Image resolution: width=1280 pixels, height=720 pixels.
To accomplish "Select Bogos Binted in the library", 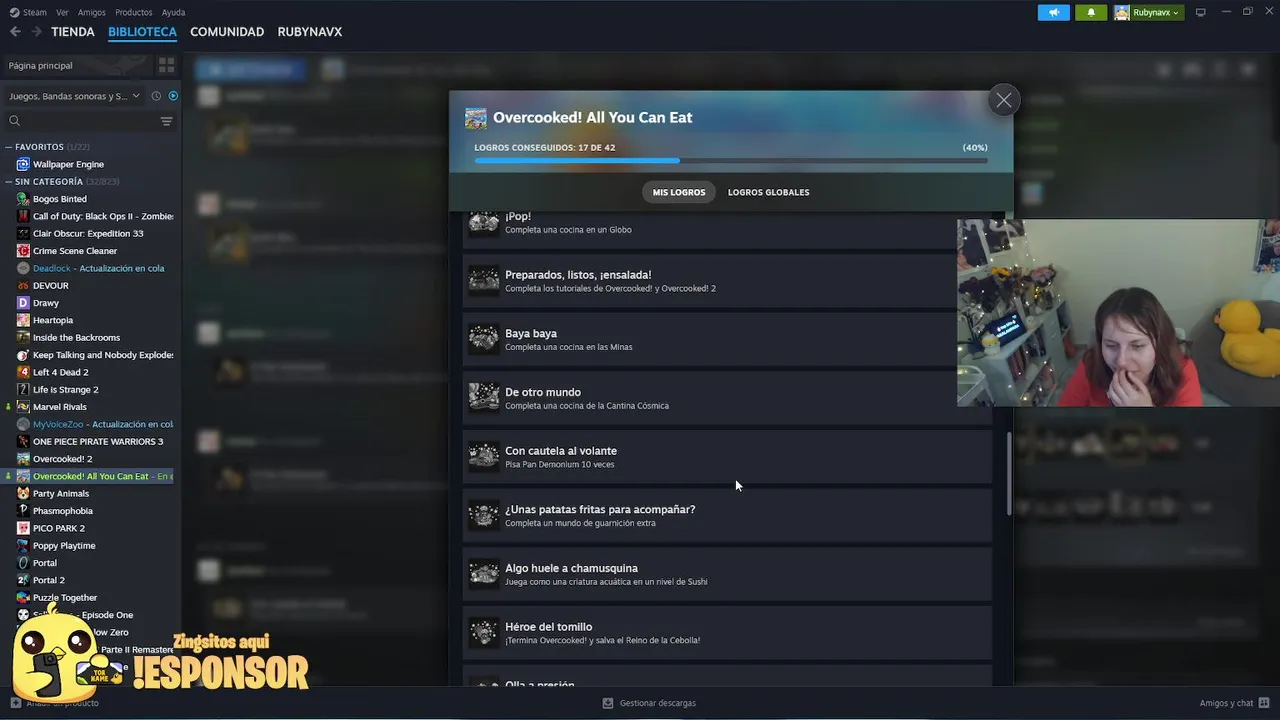I will pyautogui.click(x=60, y=199).
